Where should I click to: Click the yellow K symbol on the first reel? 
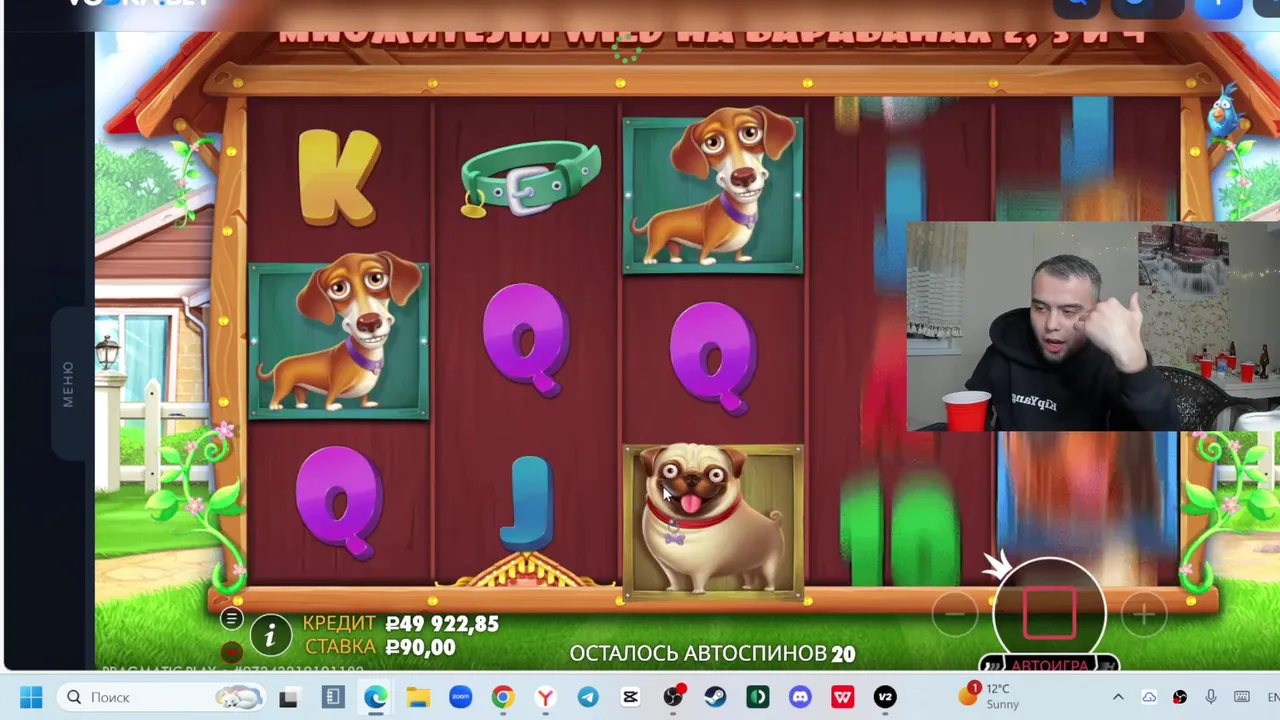[x=338, y=178]
